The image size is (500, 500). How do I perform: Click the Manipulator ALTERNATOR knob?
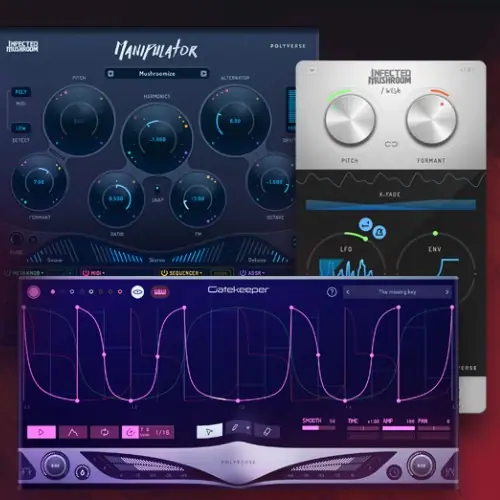235,121
